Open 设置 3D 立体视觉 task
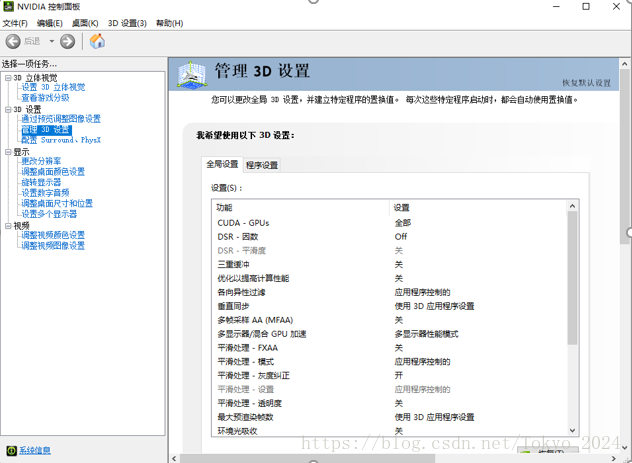 pos(53,87)
